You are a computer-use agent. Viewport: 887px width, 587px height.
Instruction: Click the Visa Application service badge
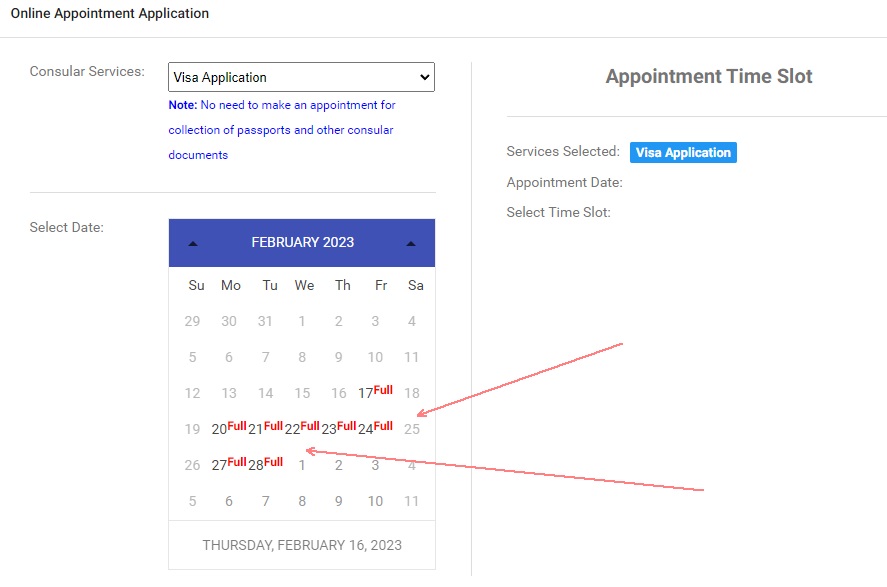[x=683, y=153]
